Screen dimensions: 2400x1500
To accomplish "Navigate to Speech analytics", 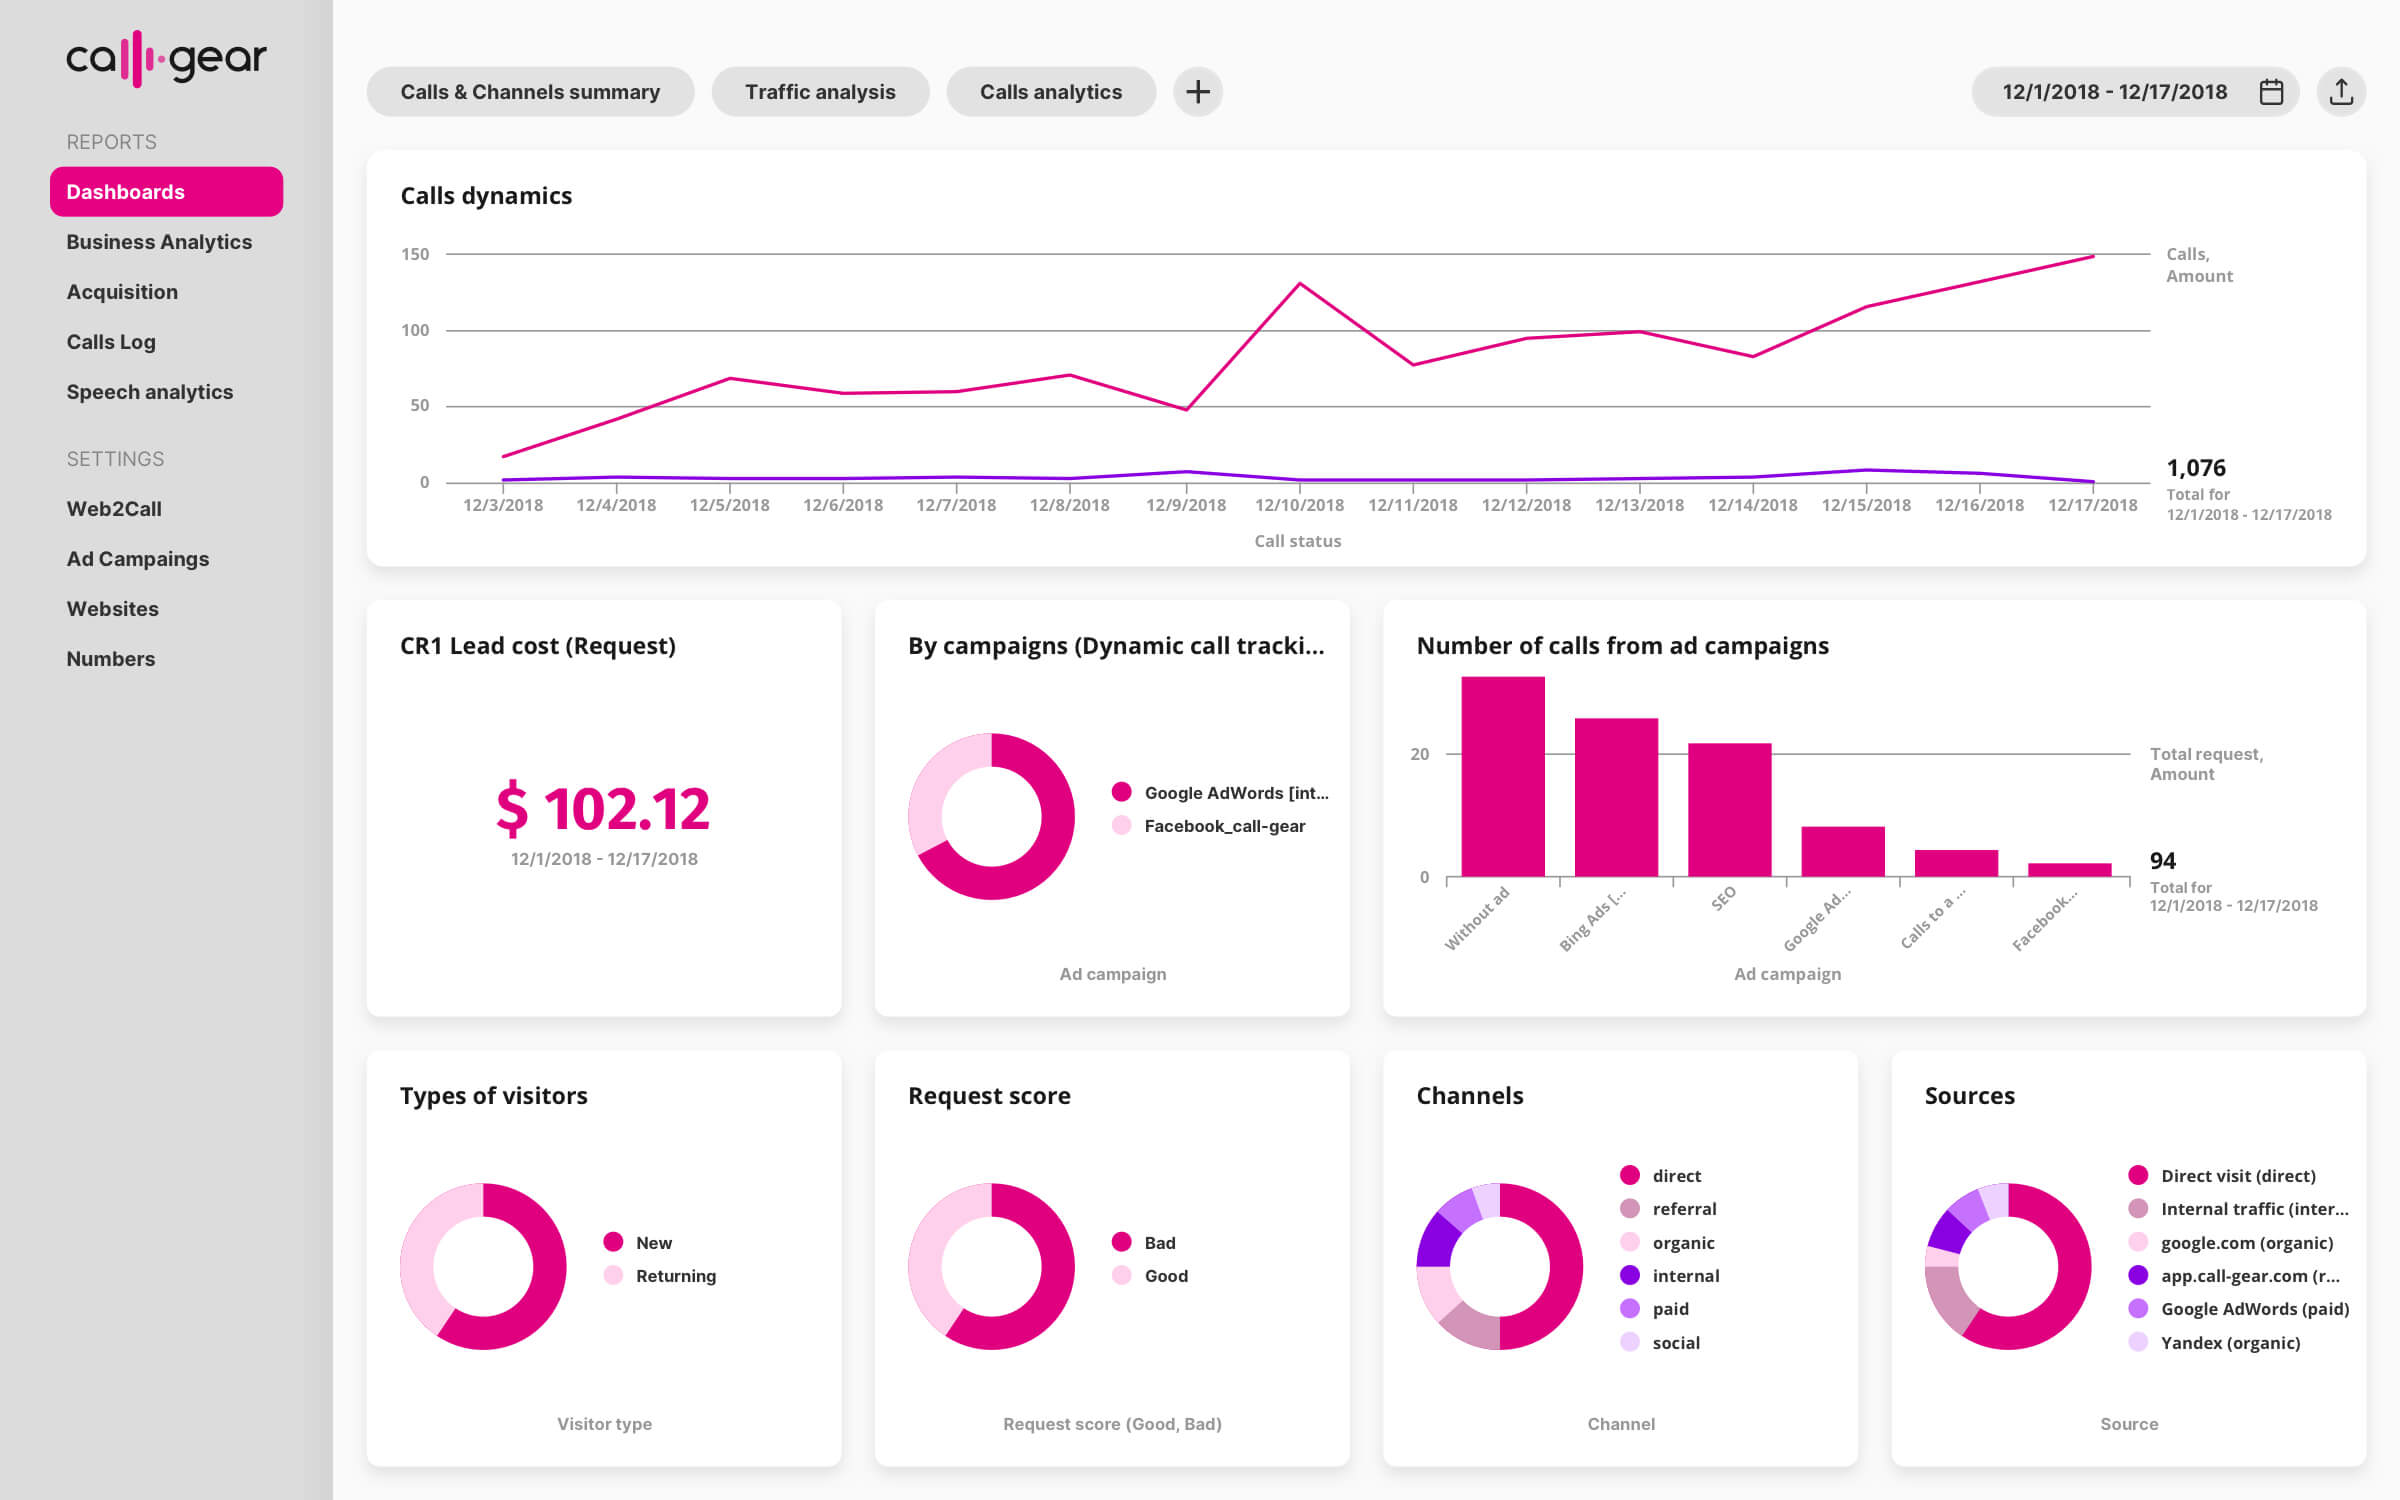I will [149, 391].
